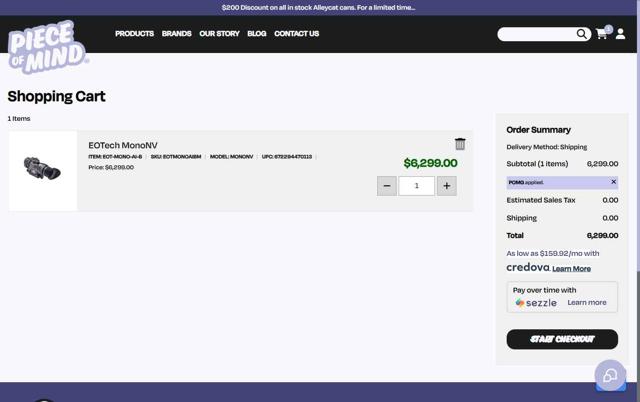Click the Start Checkout button
Viewport: 640px width, 402px height.
point(562,339)
